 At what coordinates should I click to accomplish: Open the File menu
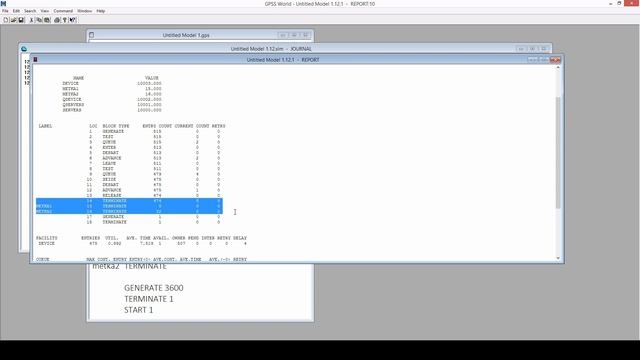(5, 11)
